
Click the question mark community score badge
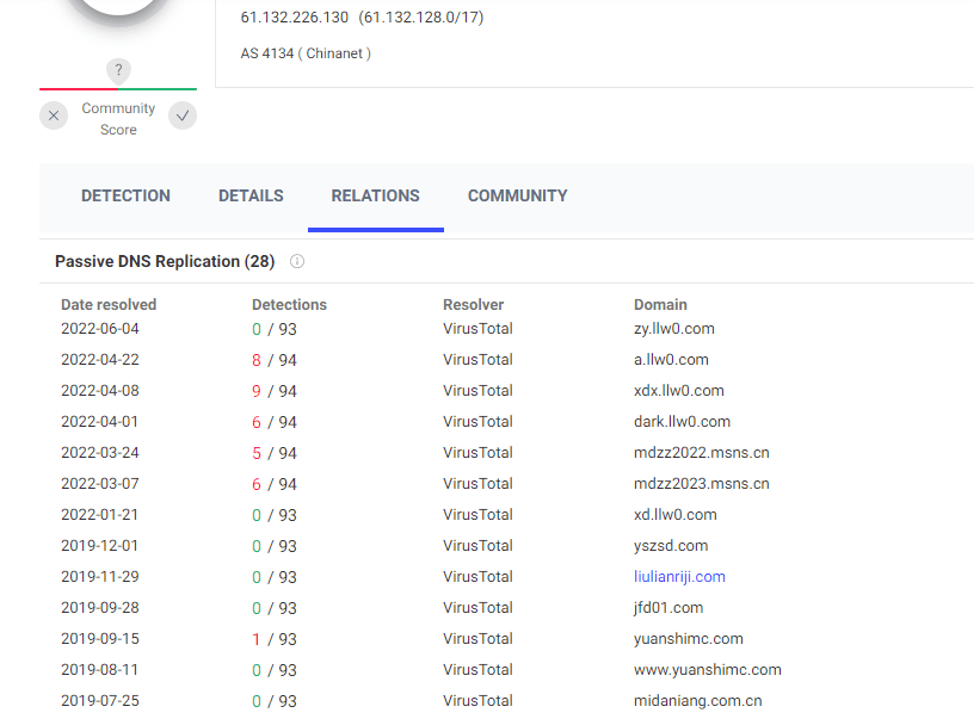[118, 70]
